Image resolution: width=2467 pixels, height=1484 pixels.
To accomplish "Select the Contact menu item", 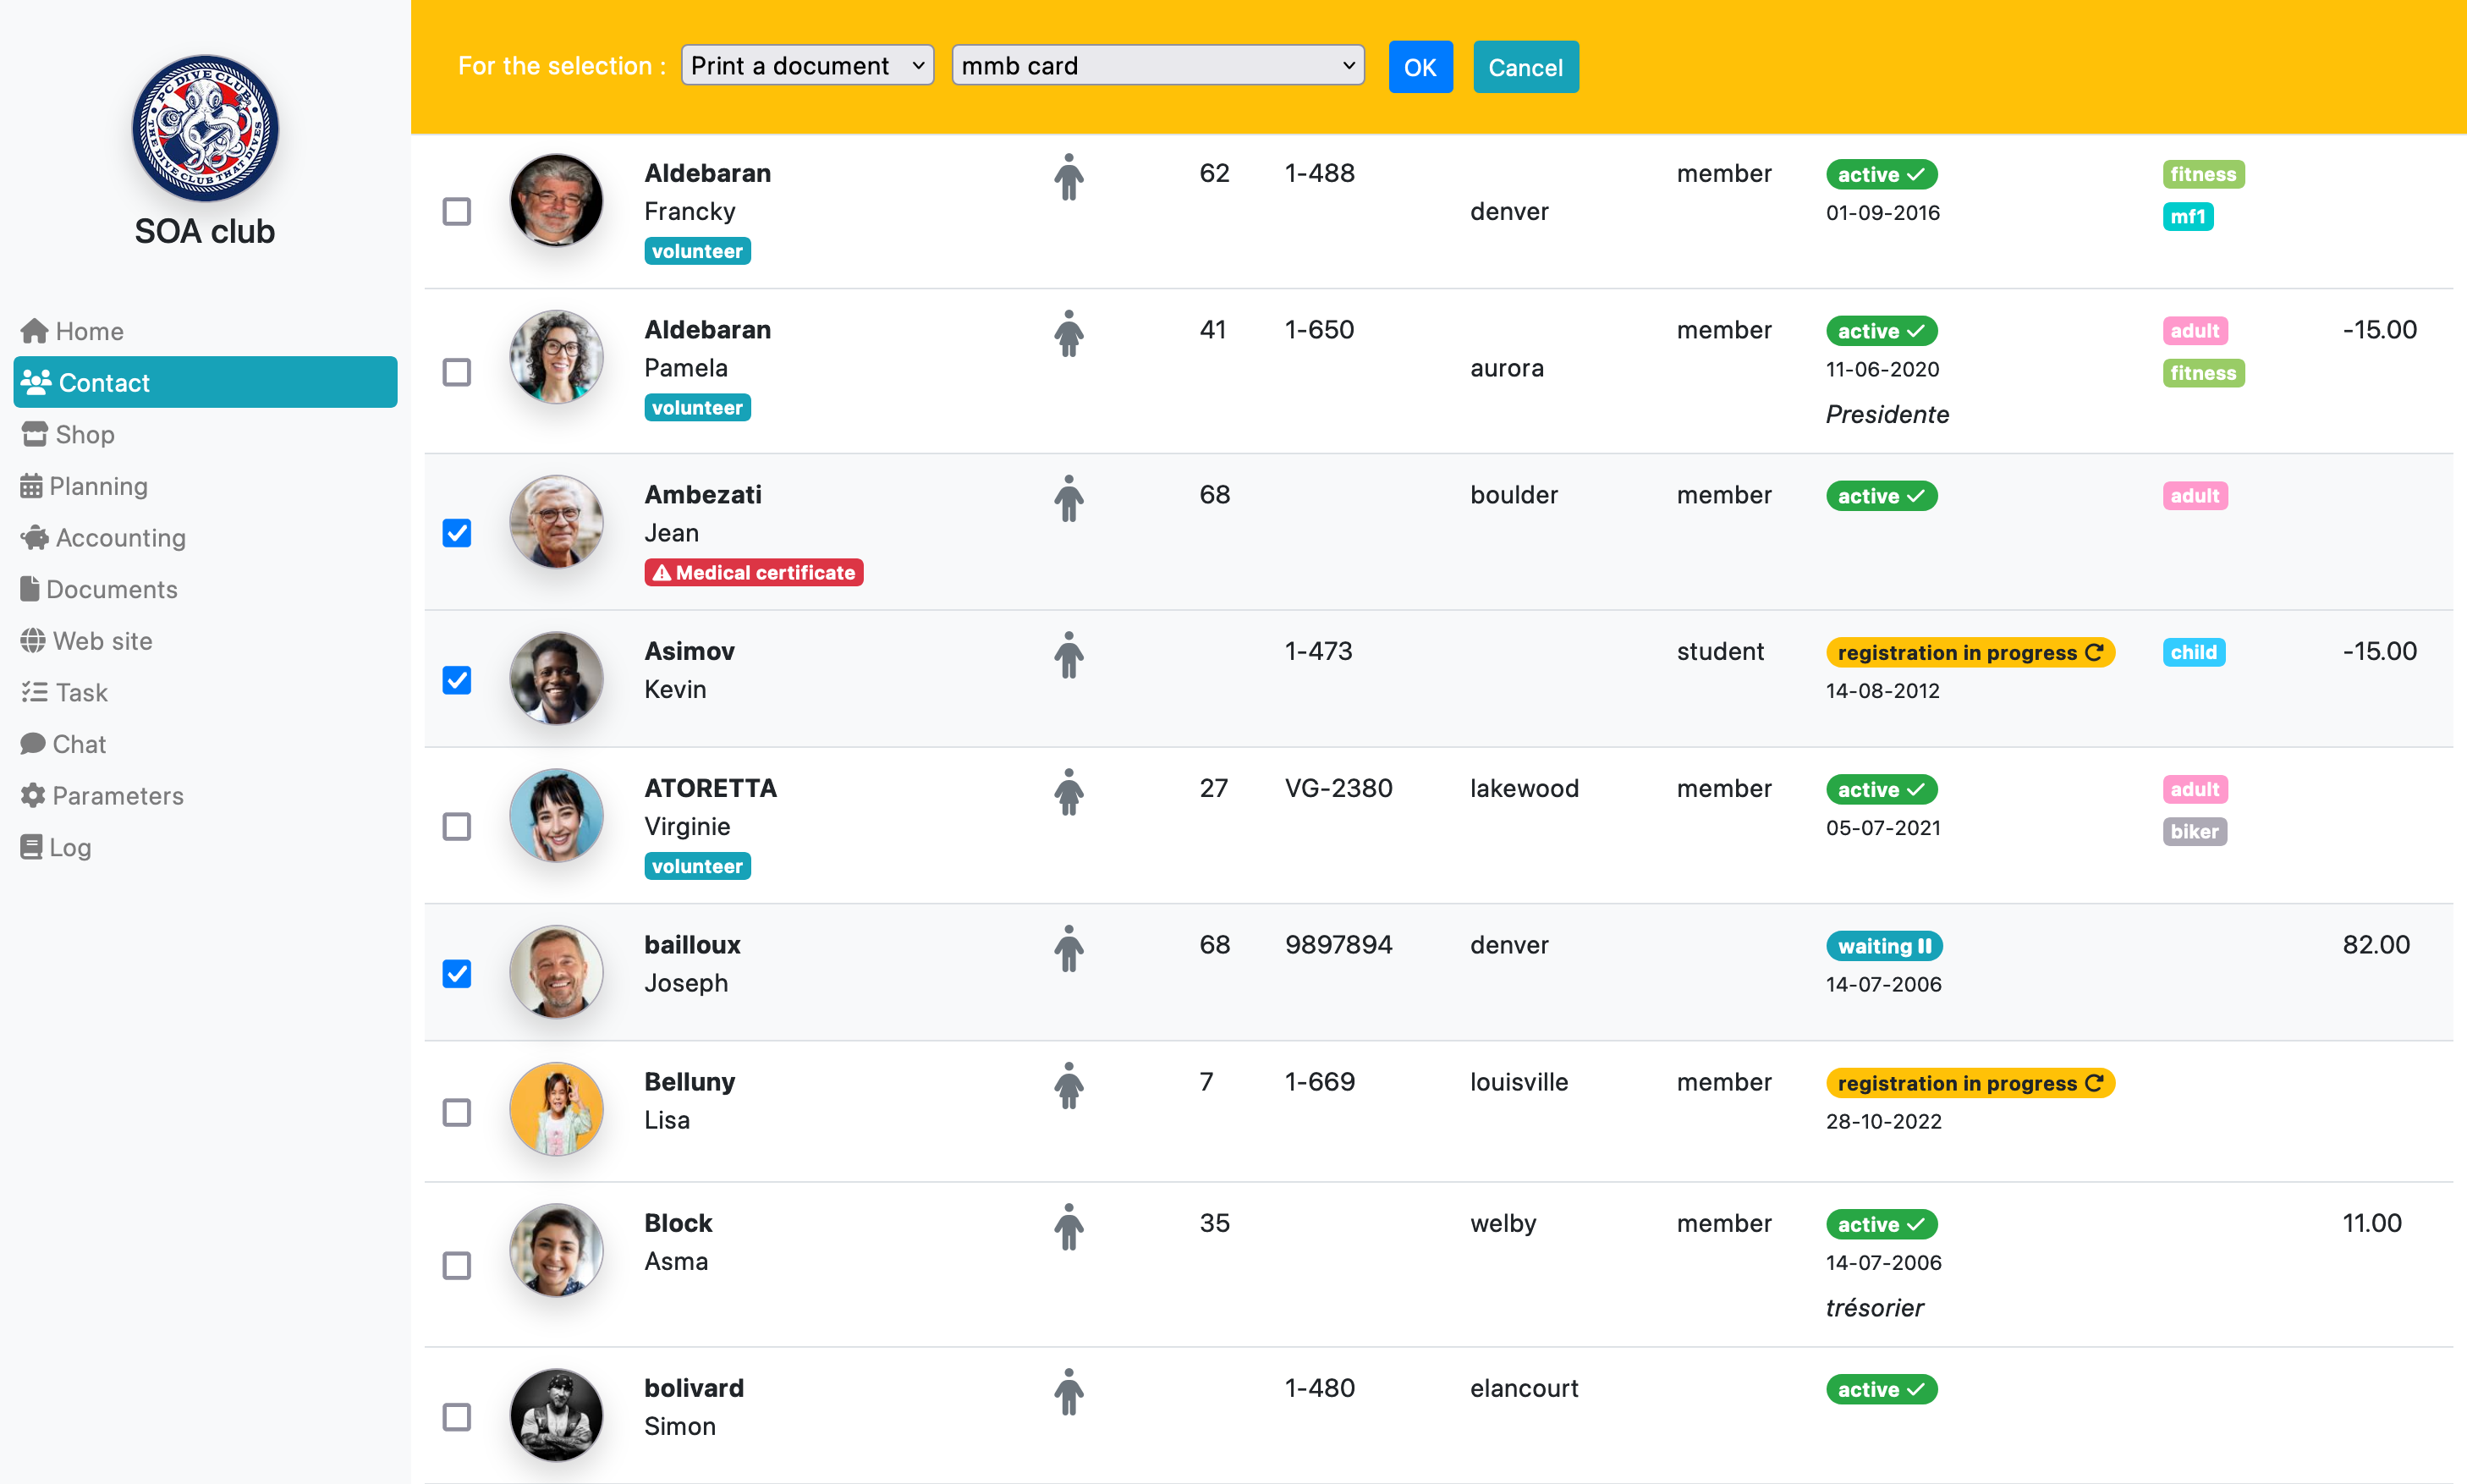I will point(205,383).
